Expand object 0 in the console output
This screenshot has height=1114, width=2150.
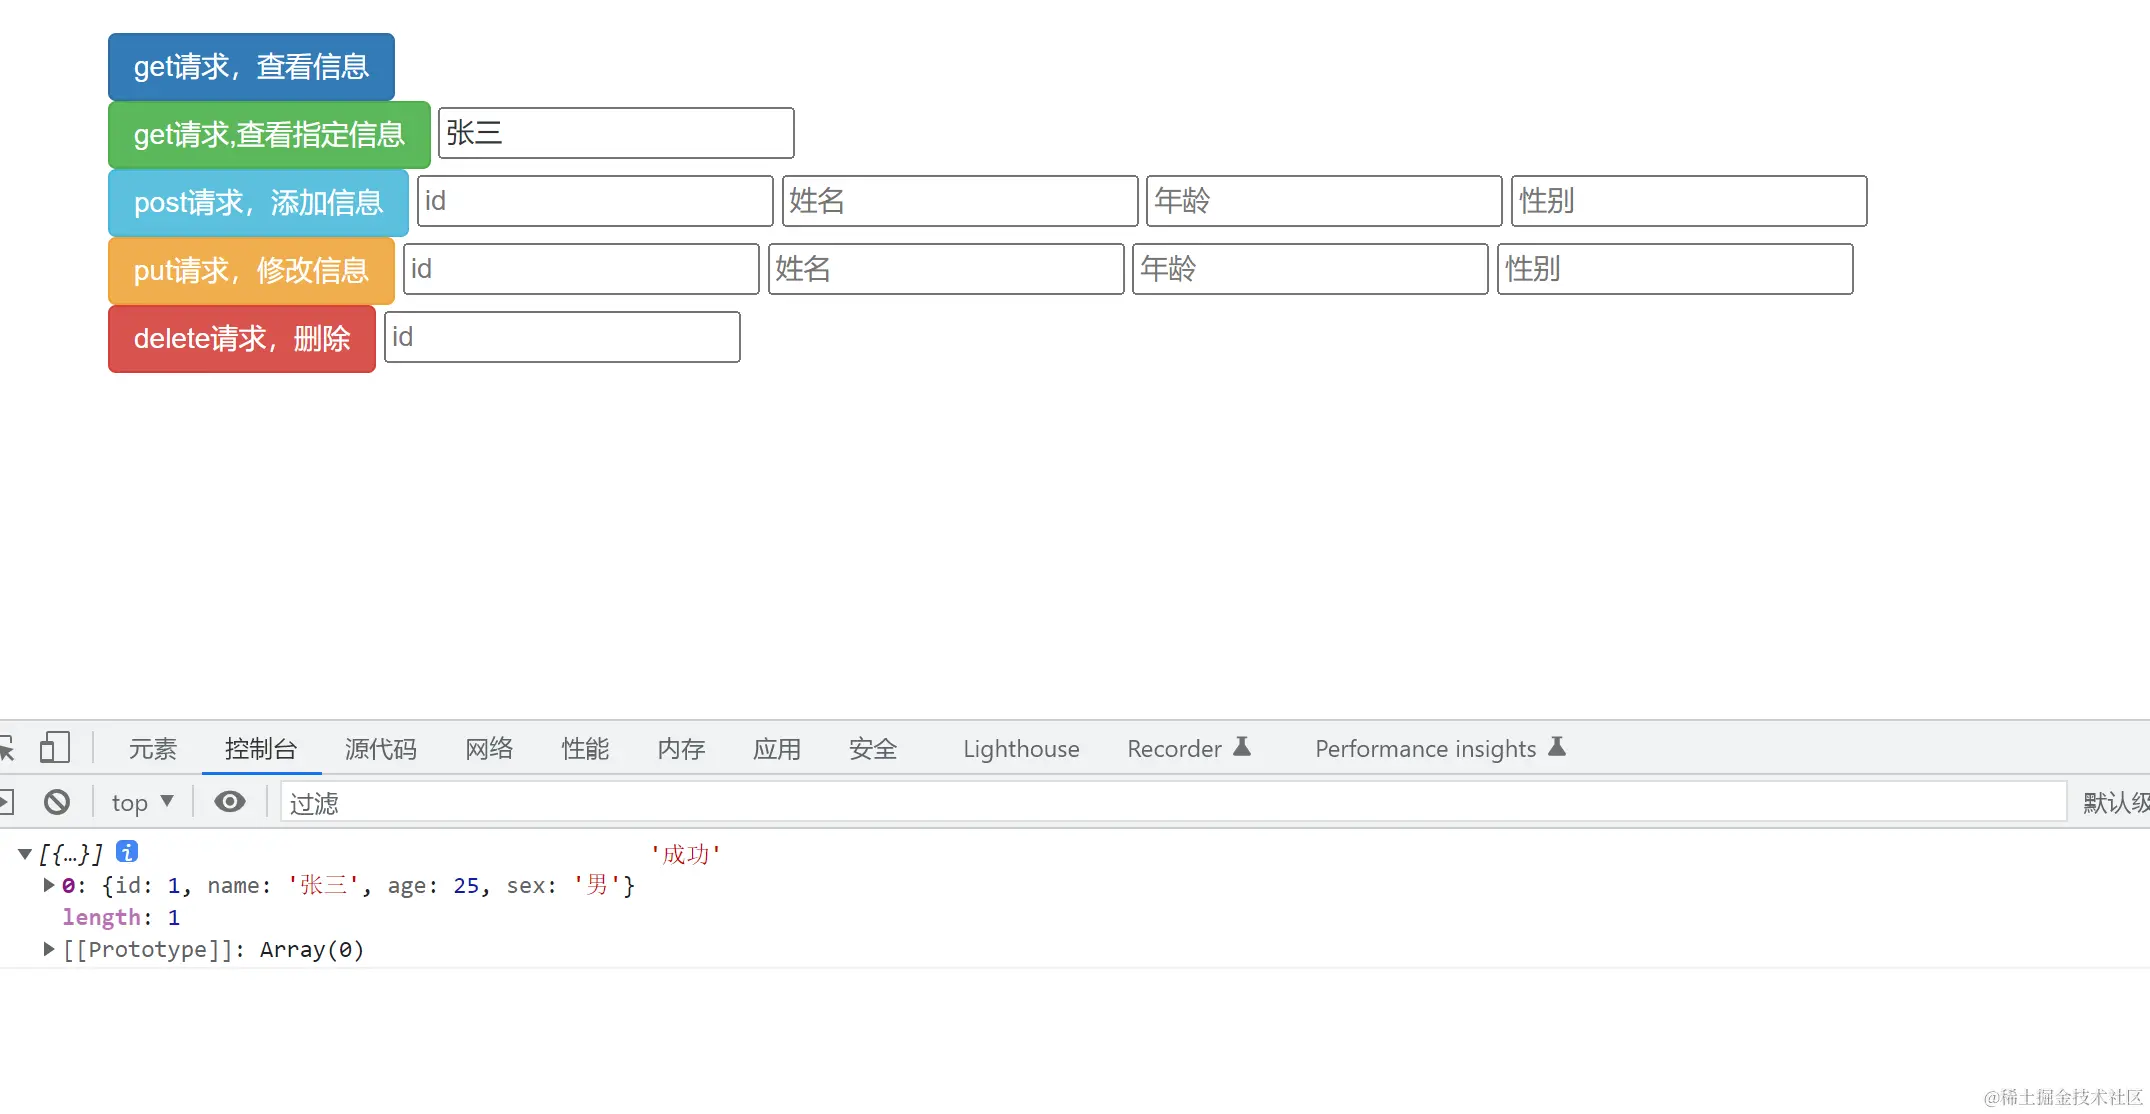47,885
